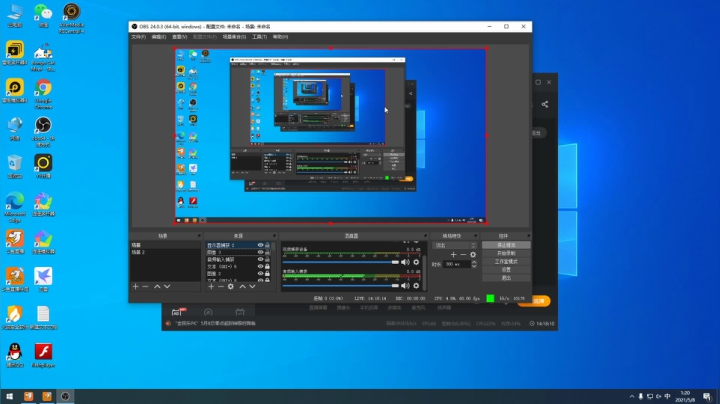Image resolution: width=720 pixels, height=404 pixels.
Task: Open transition properties gear icon
Action: 473,254
